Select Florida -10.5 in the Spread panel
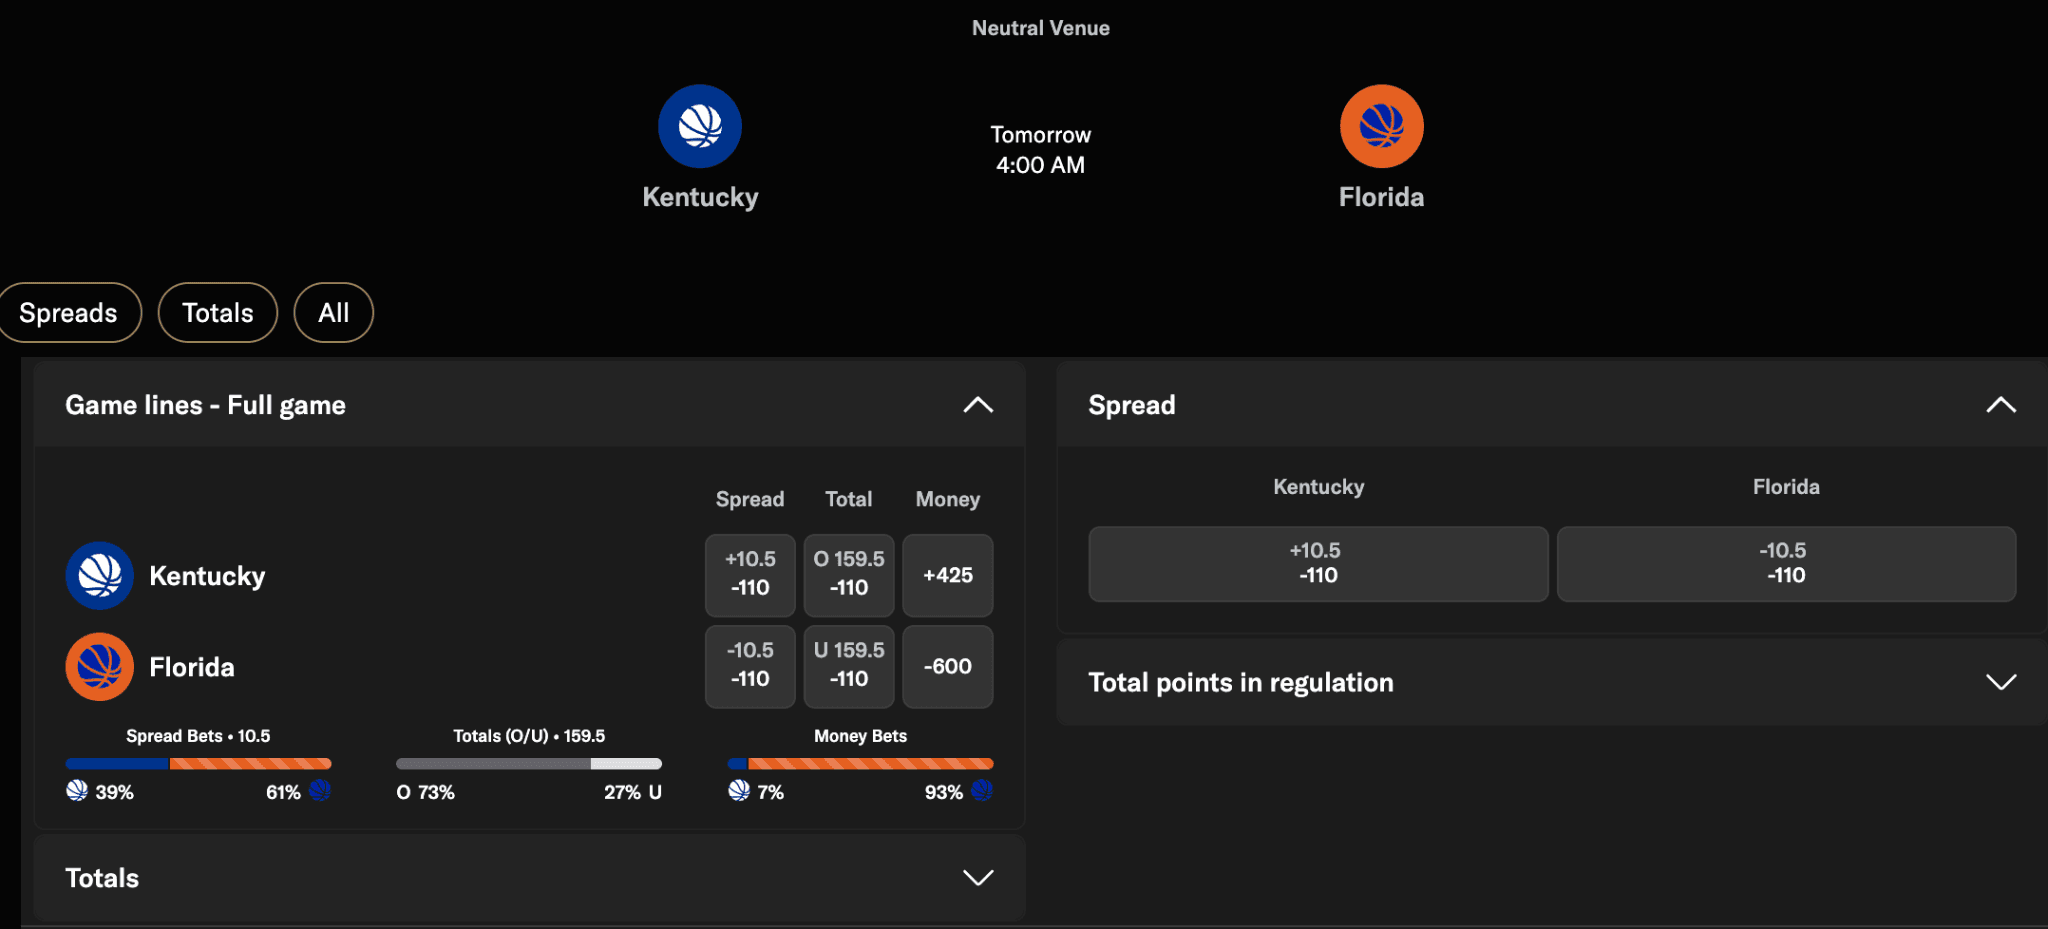Image resolution: width=2048 pixels, height=929 pixels. pos(1786,563)
